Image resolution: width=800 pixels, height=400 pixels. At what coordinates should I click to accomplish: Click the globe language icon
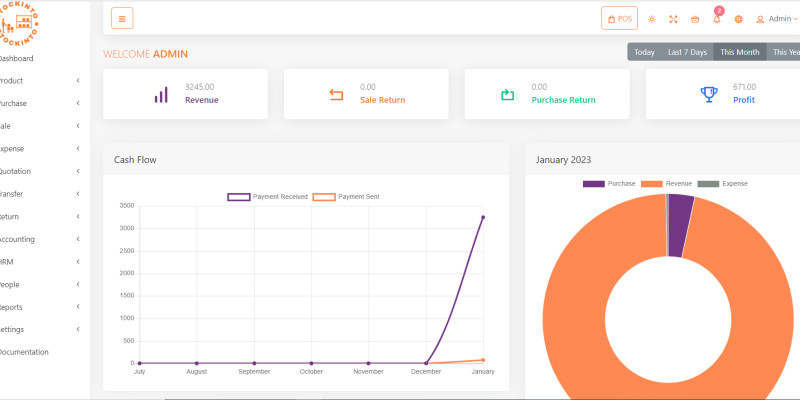(738, 19)
